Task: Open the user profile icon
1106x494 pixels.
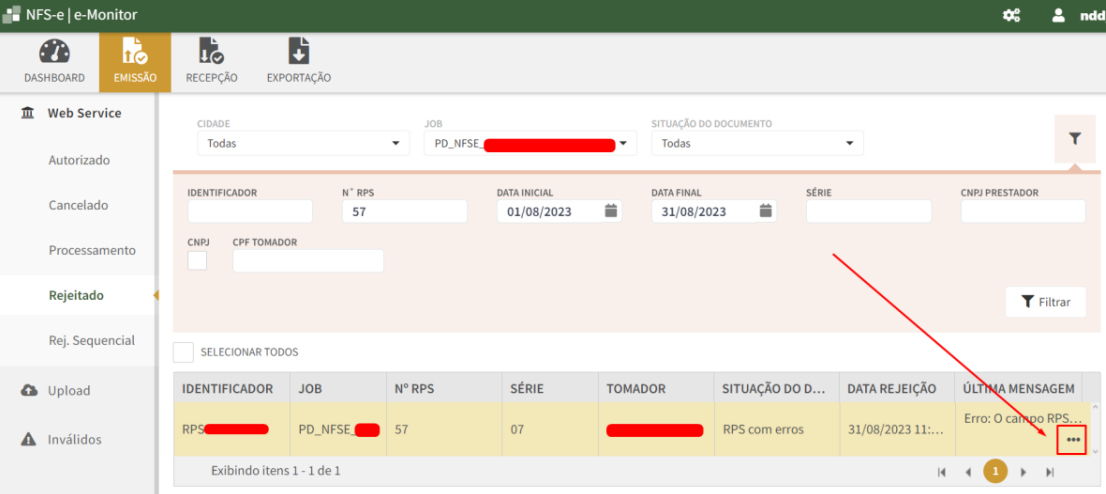Action: [1058, 16]
